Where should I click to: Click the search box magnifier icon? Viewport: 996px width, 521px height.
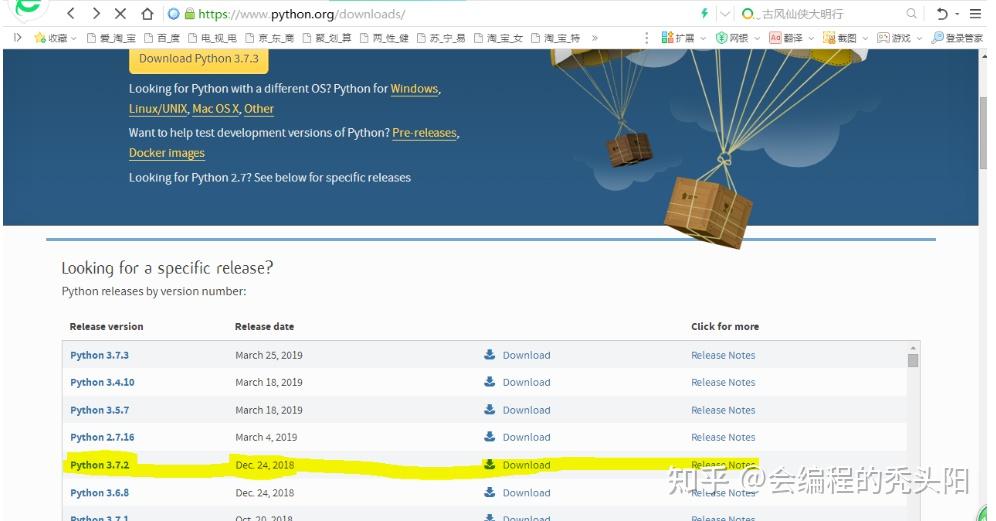912,13
